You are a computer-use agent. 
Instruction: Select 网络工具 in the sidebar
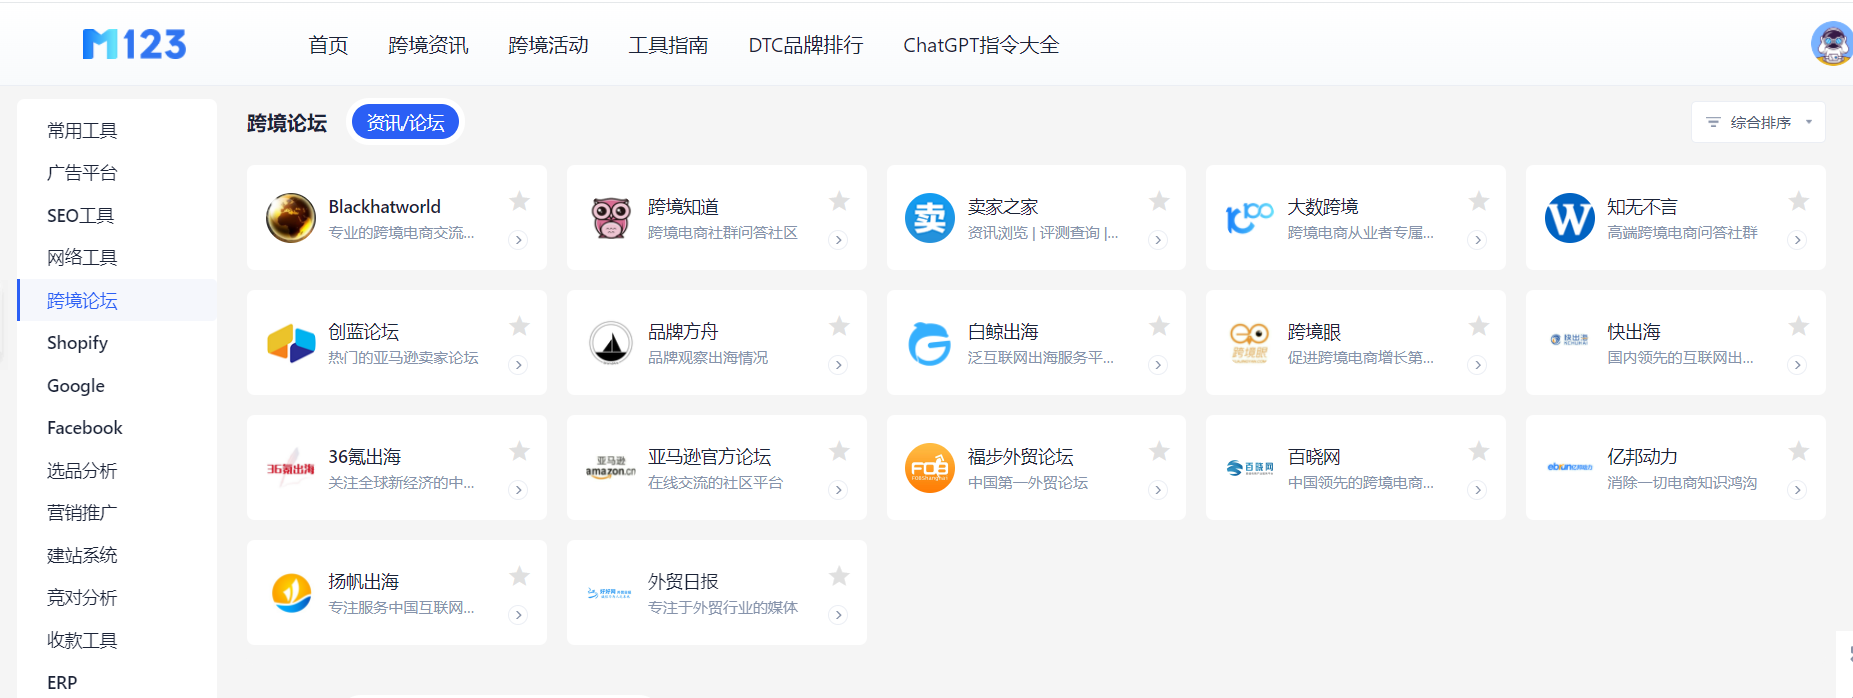(x=82, y=258)
